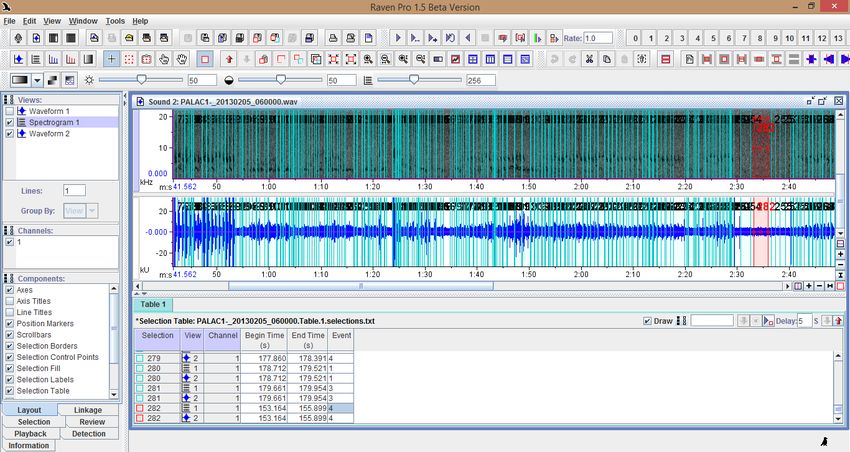Uncheck the Waveform 2 view checkbox

pyautogui.click(x=9, y=134)
